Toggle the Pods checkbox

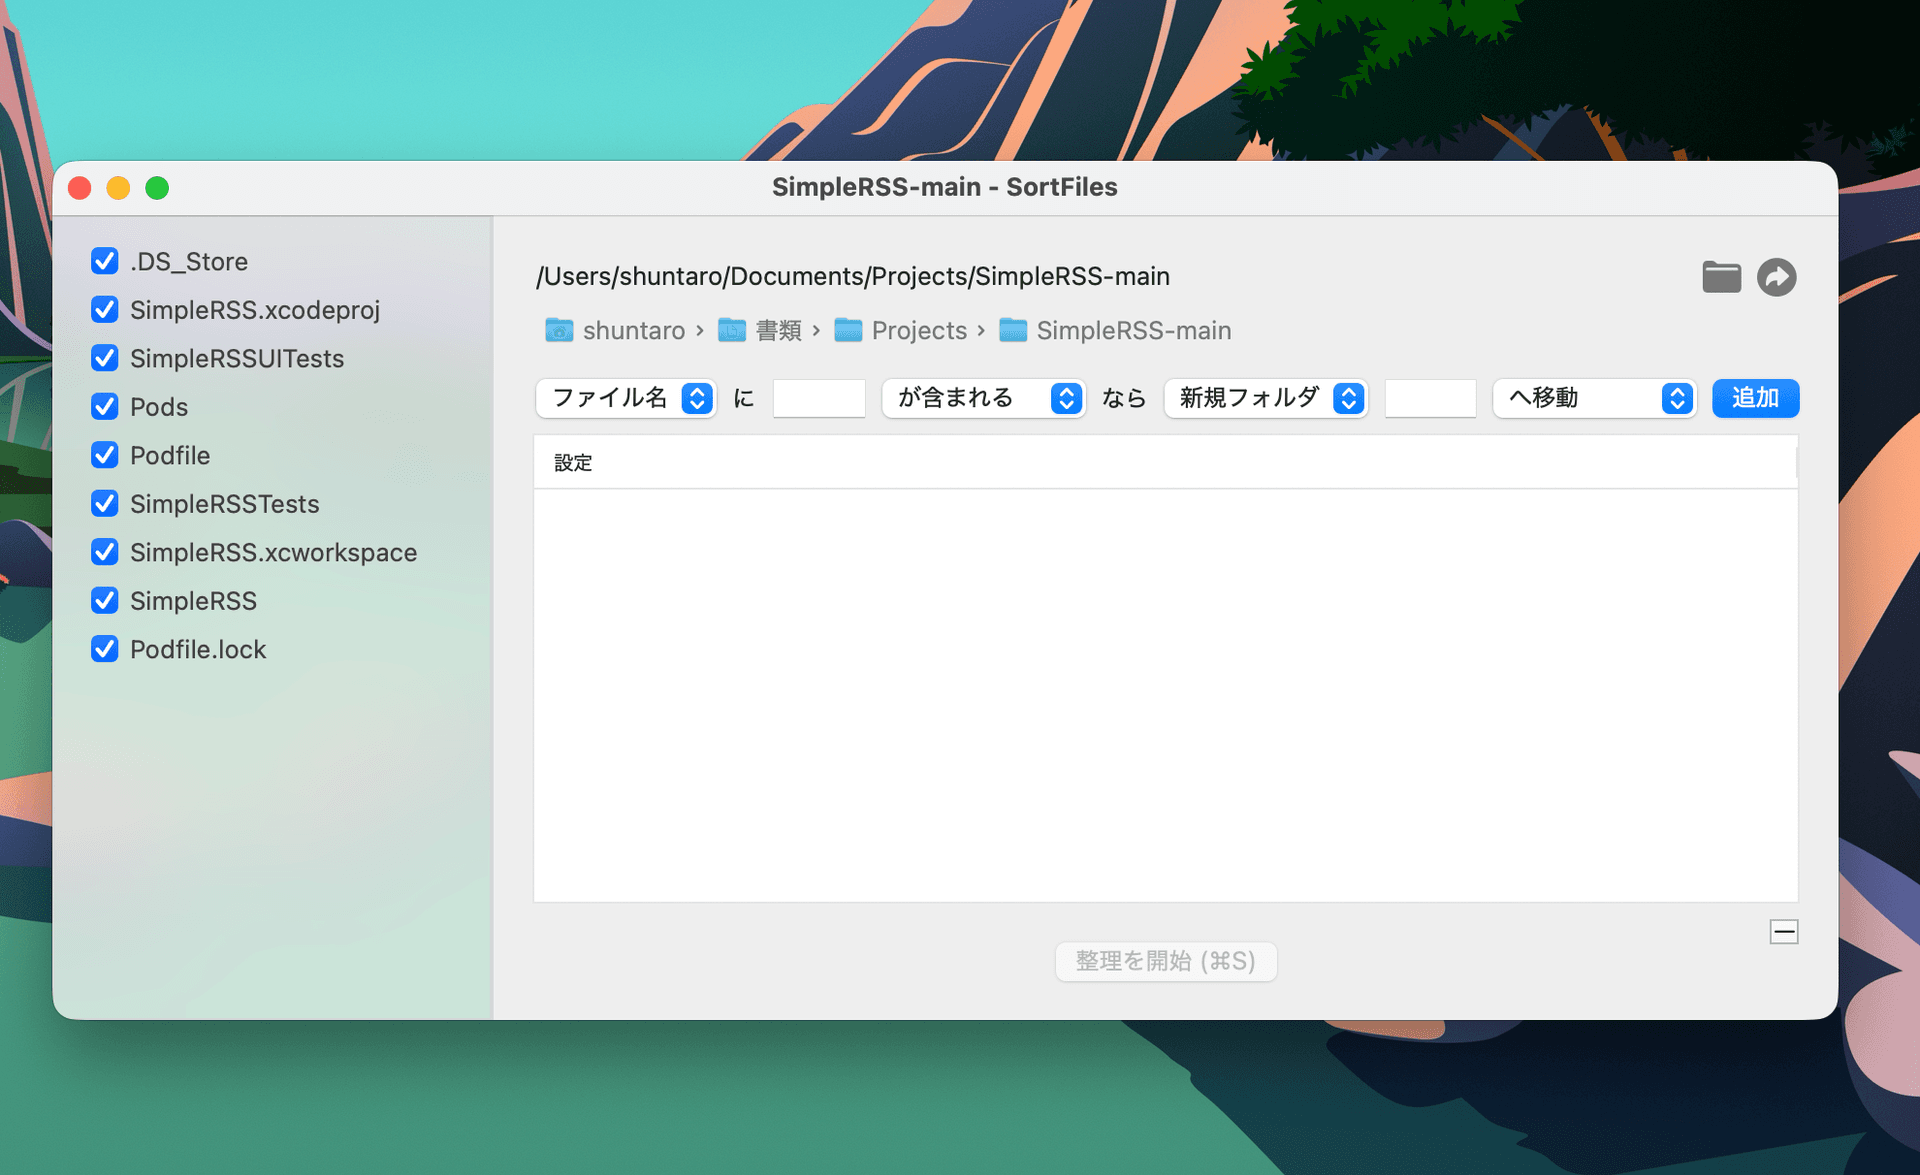105,407
